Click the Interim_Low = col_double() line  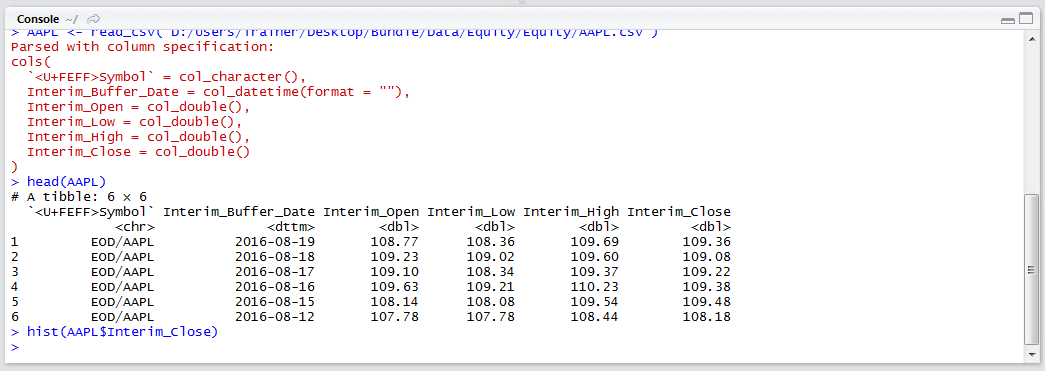(135, 122)
